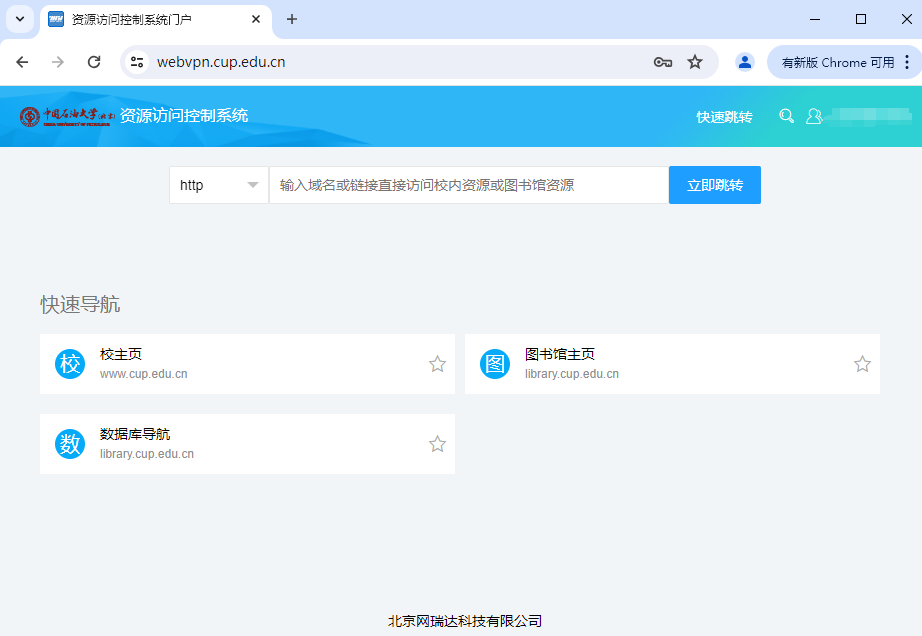Screen dimensions: 922x636
Task: Bookmark this page with the star icon
Action: (x=695, y=62)
